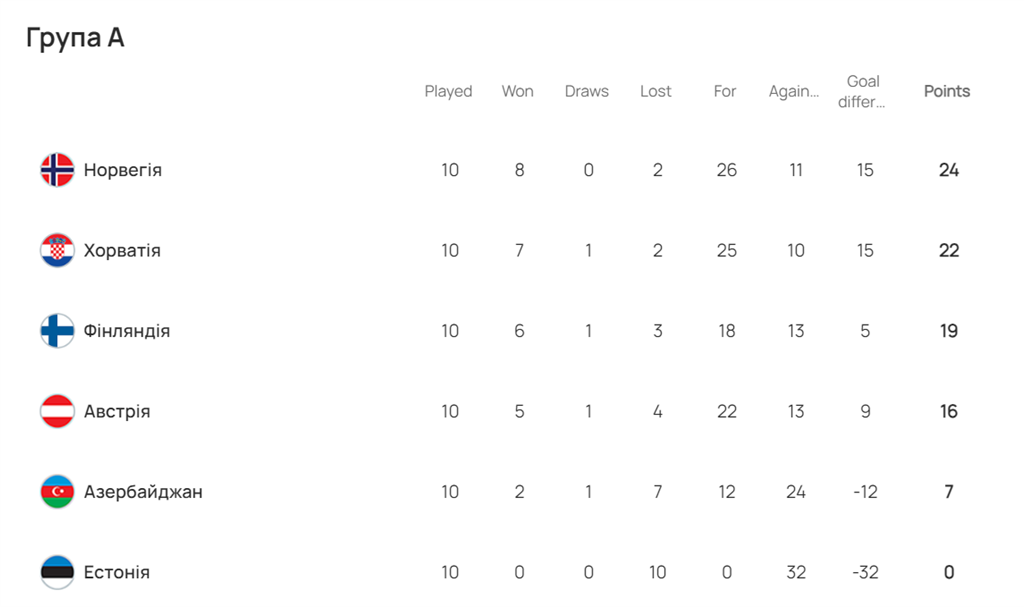This screenshot has height=607, width=1024.
Task: Click the Won column header
Action: [x=517, y=91]
